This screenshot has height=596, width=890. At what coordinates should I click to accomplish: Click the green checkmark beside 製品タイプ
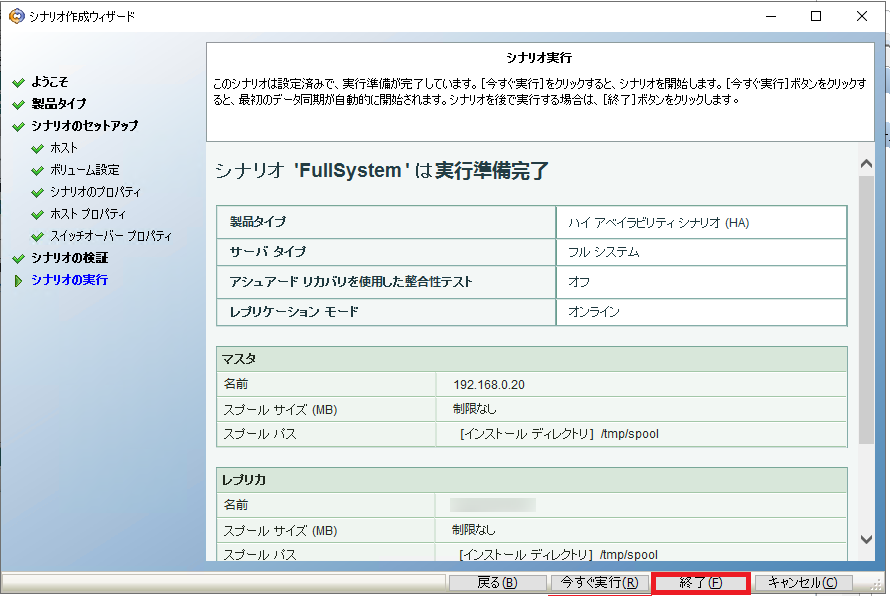[x=17, y=104]
